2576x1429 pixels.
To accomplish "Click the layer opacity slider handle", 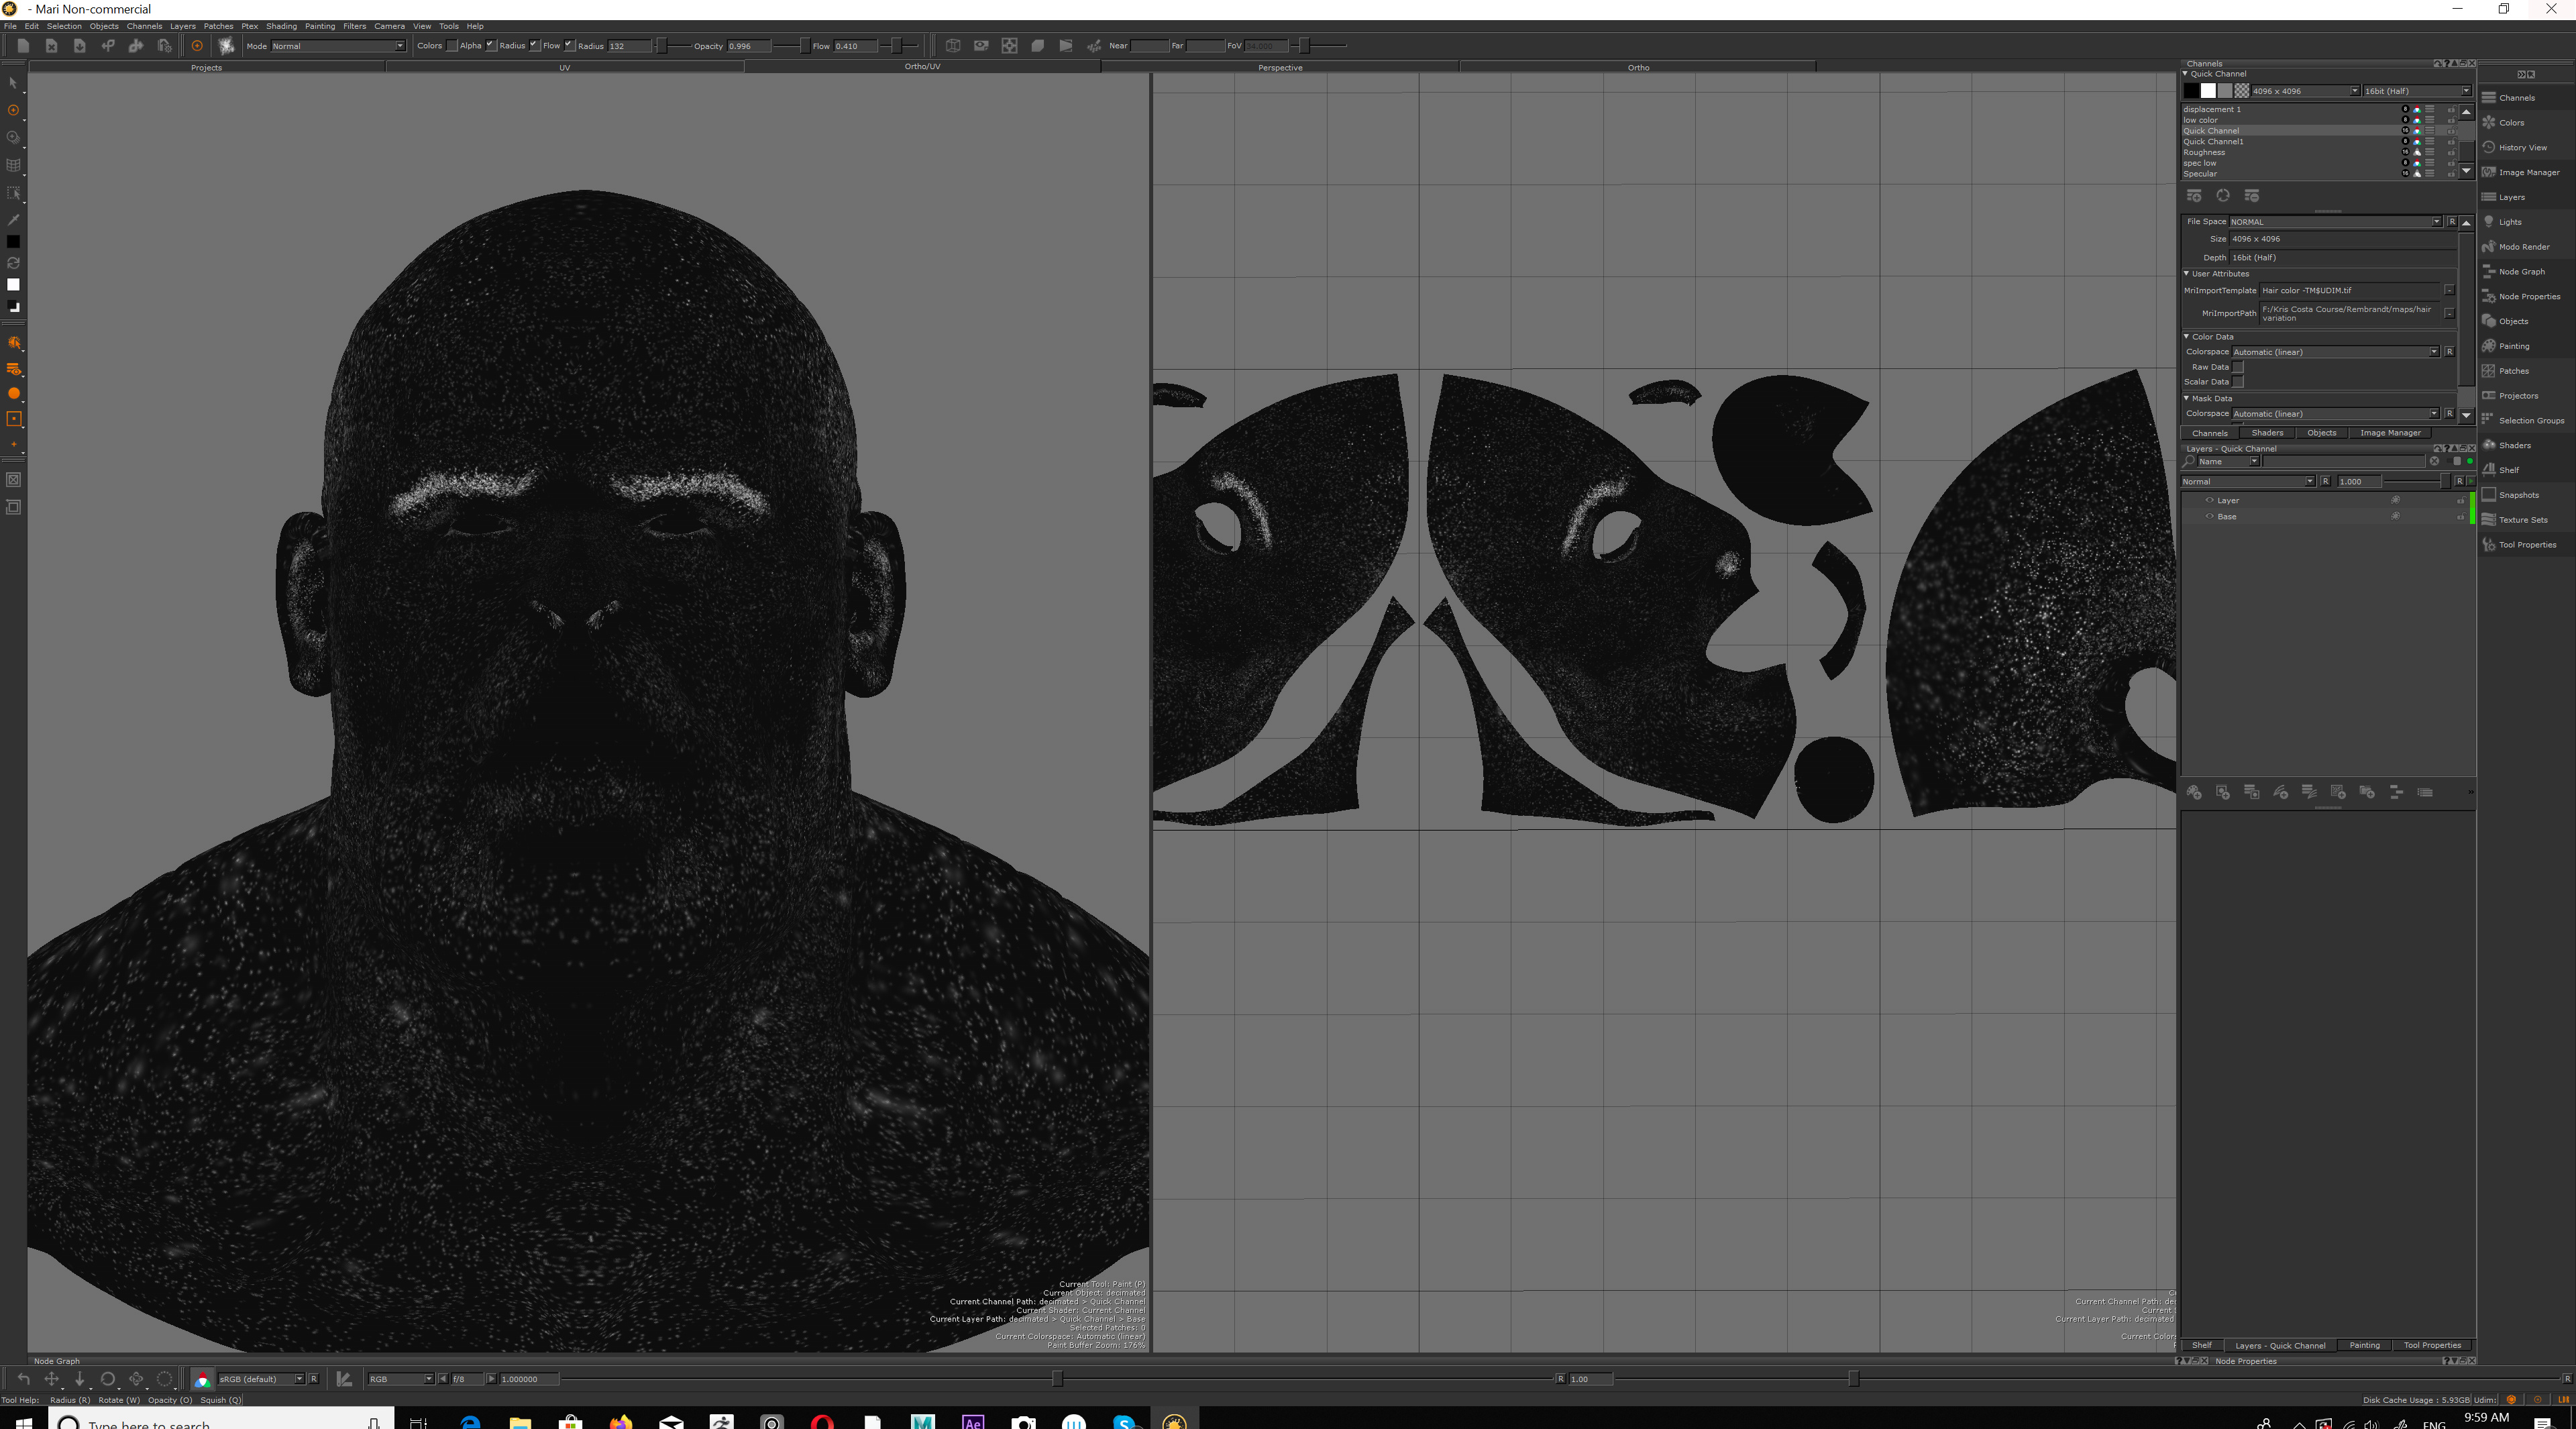I will [2446, 482].
